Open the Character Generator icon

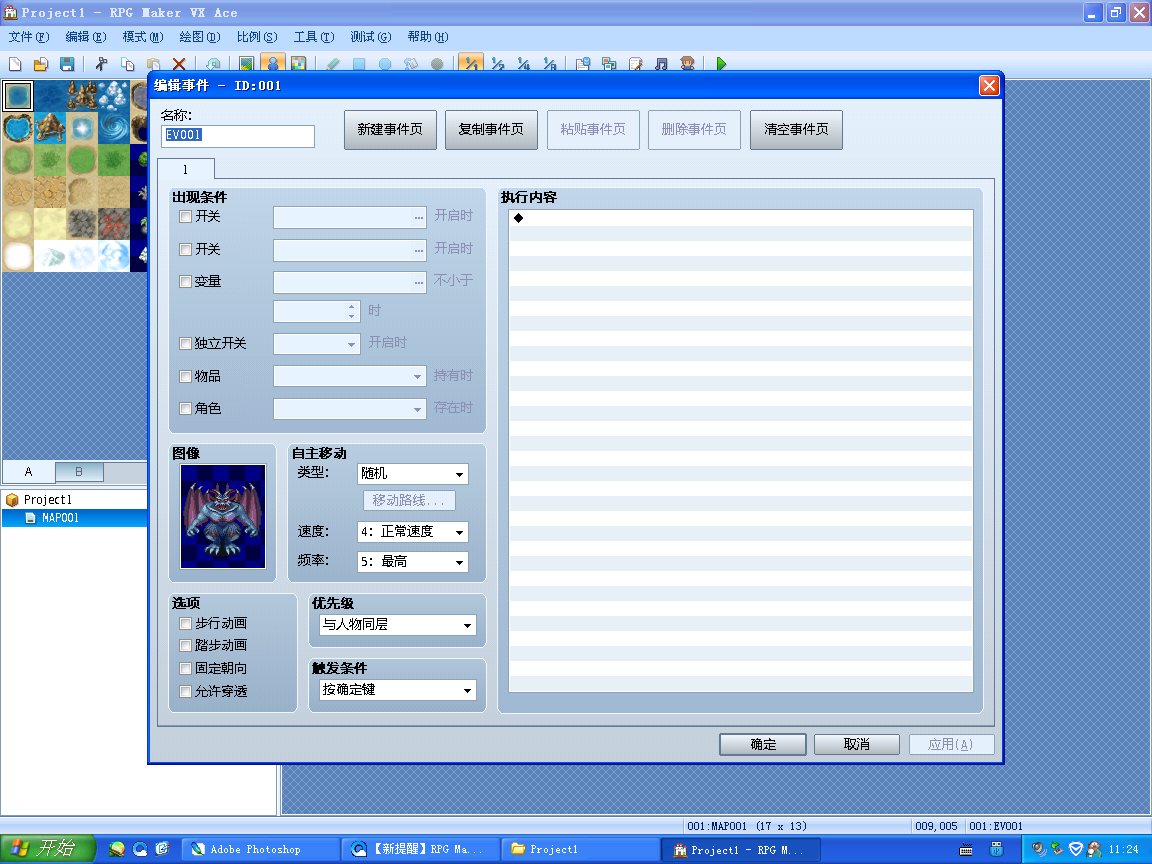[688, 64]
